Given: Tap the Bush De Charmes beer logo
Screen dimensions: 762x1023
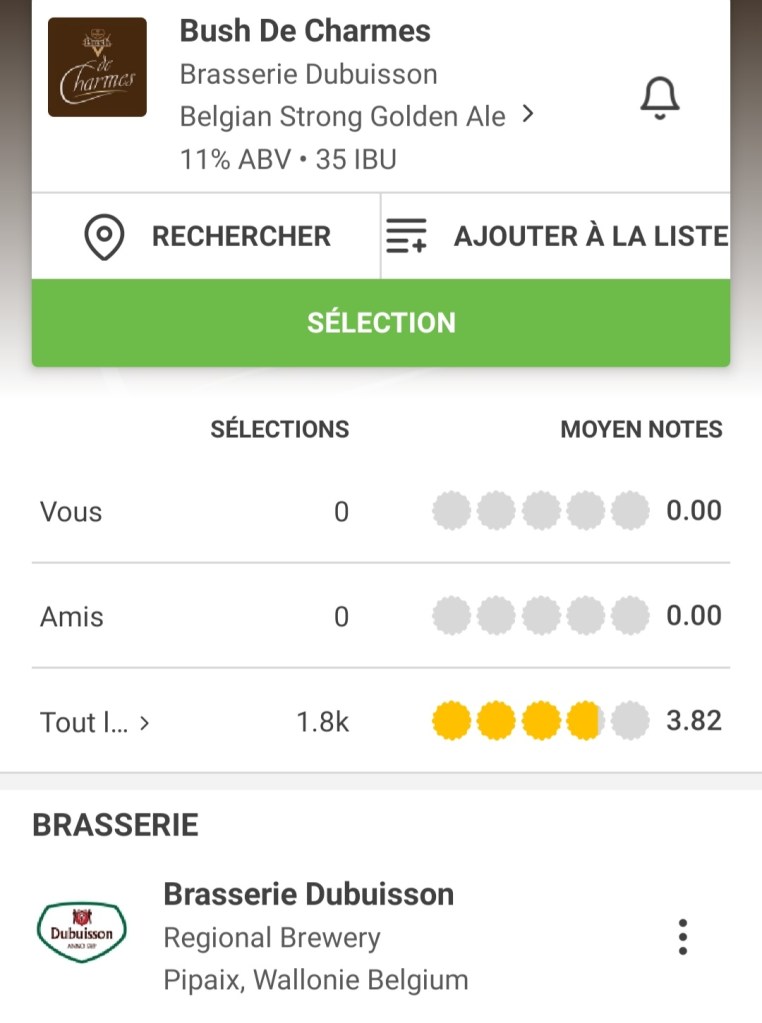Looking at the screenshot, I should click(97, 67).
